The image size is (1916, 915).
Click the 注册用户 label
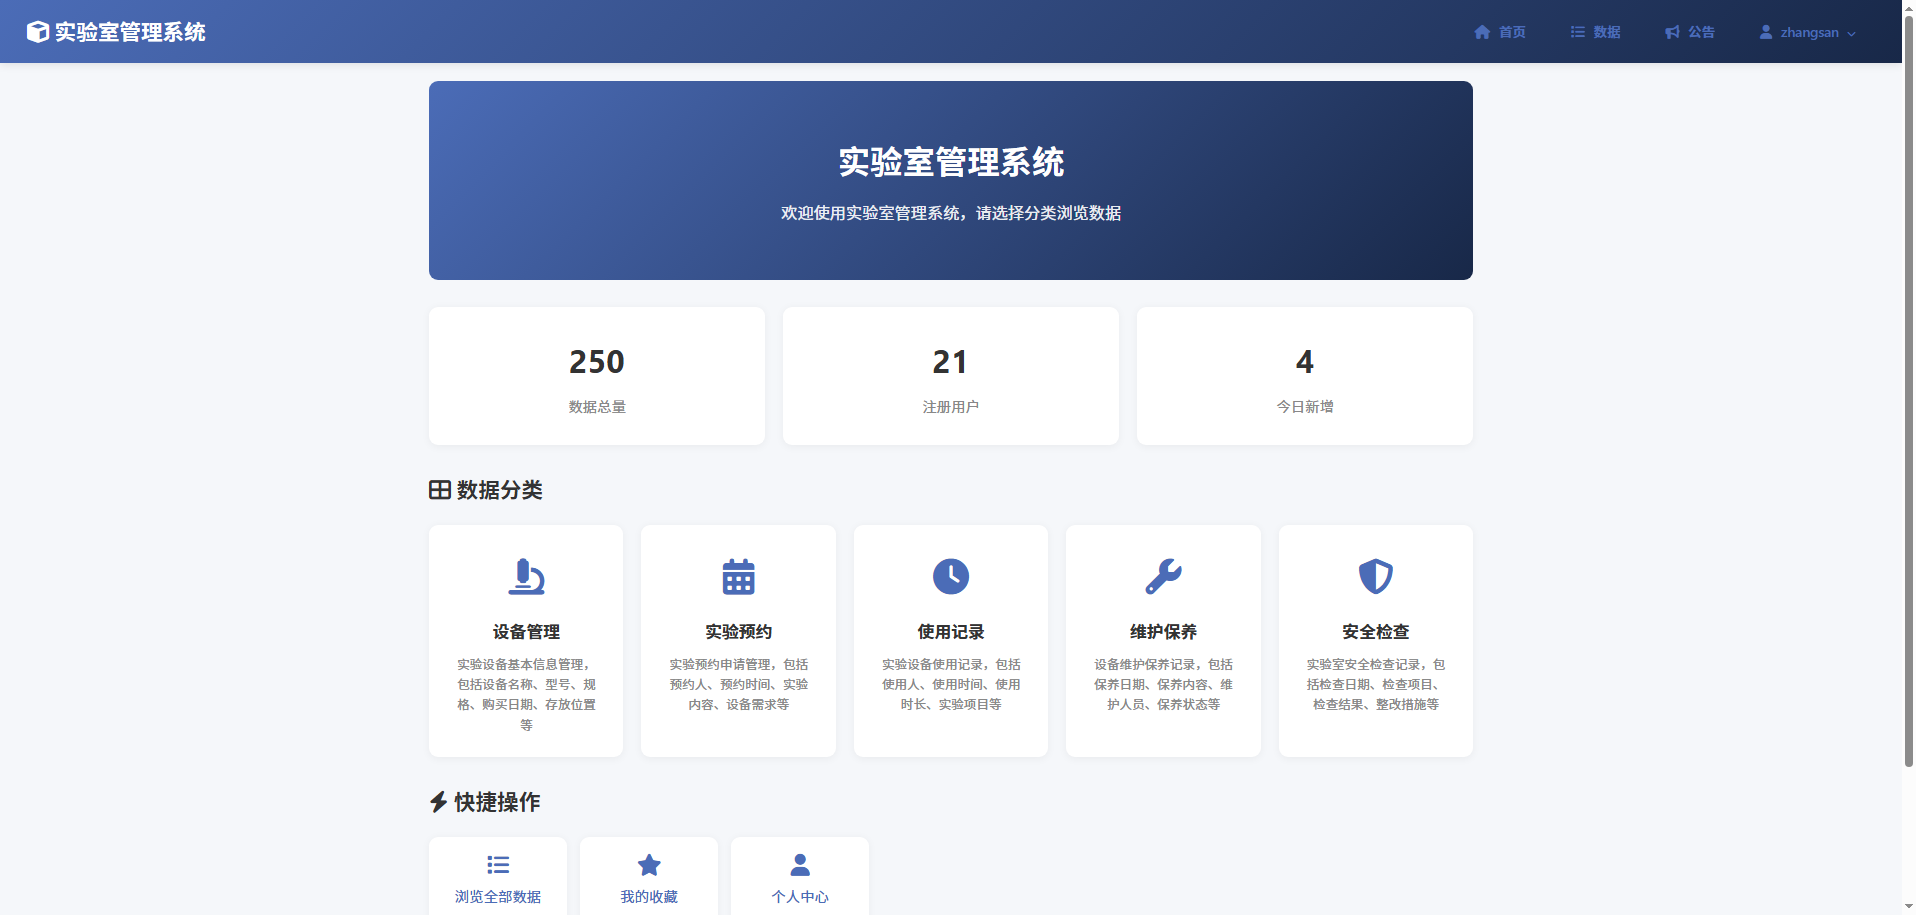click(951, 407)
